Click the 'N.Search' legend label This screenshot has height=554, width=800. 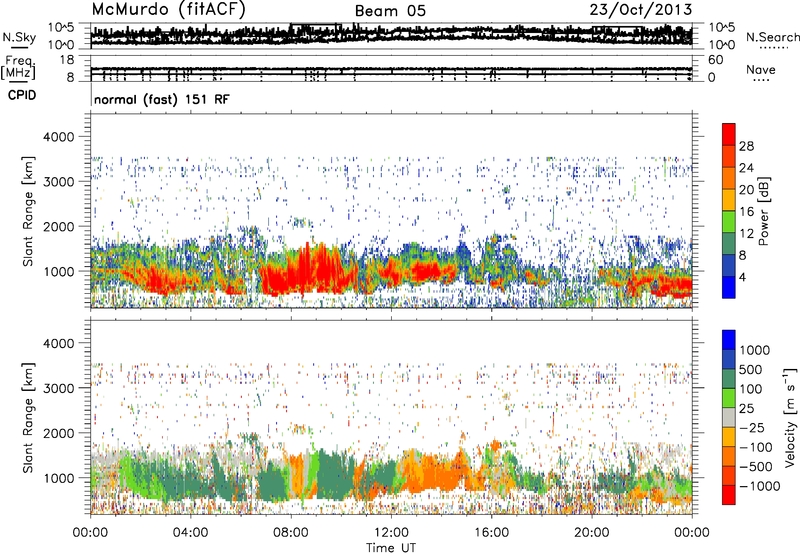point(772,37)
